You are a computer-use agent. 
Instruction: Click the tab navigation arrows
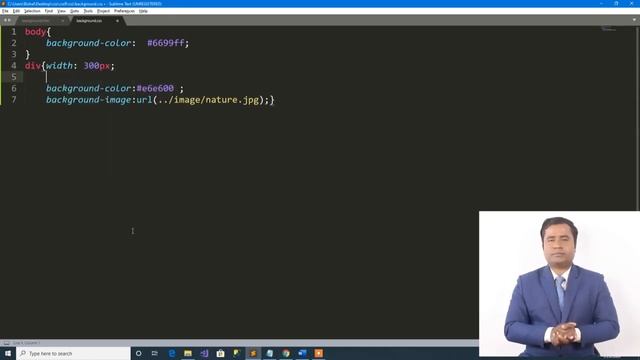tap(7, 20)
